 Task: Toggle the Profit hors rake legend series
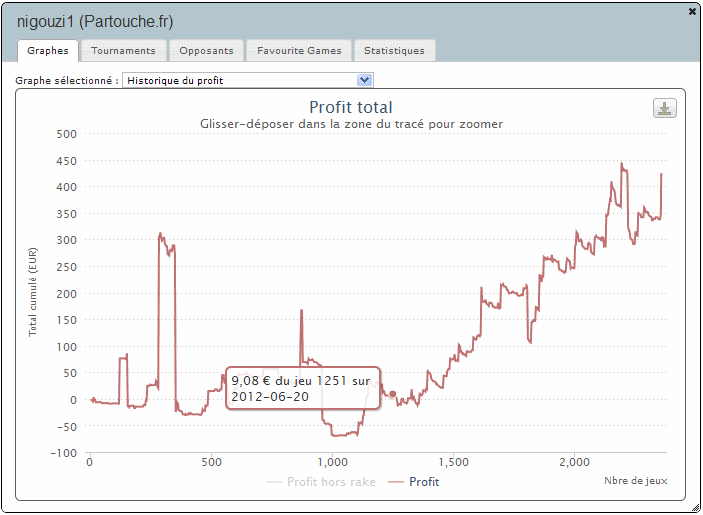pyautogui.click(x=321, y=482)
